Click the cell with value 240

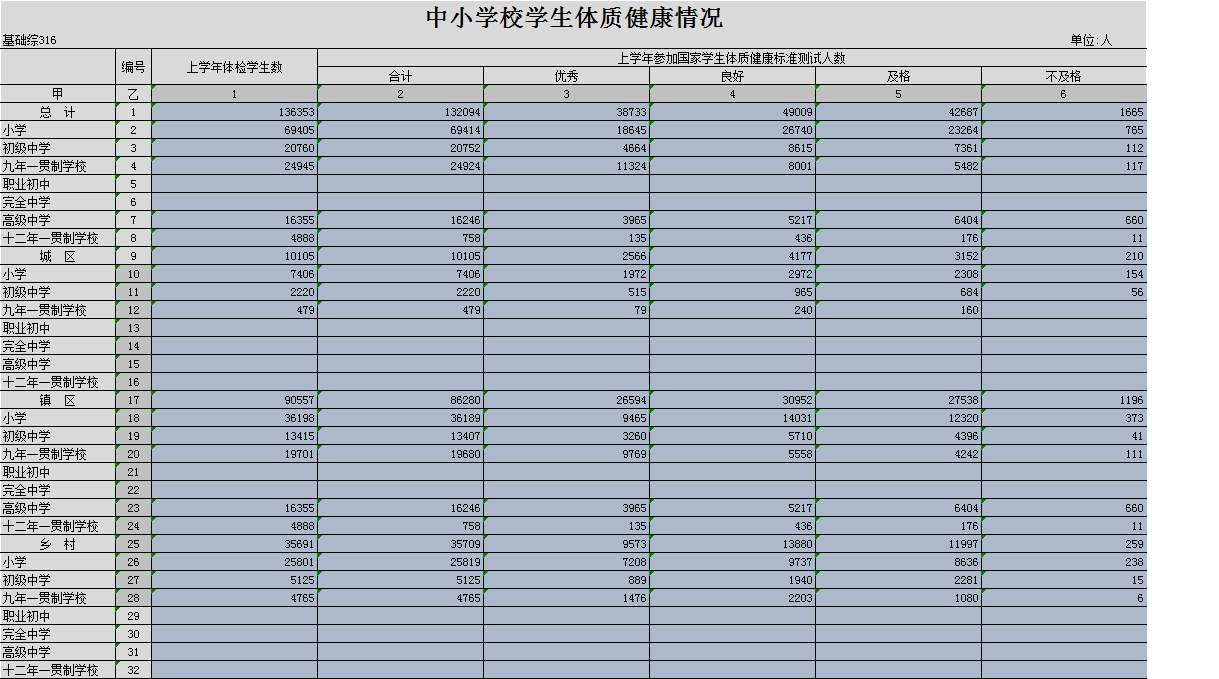tap(732, 310)
